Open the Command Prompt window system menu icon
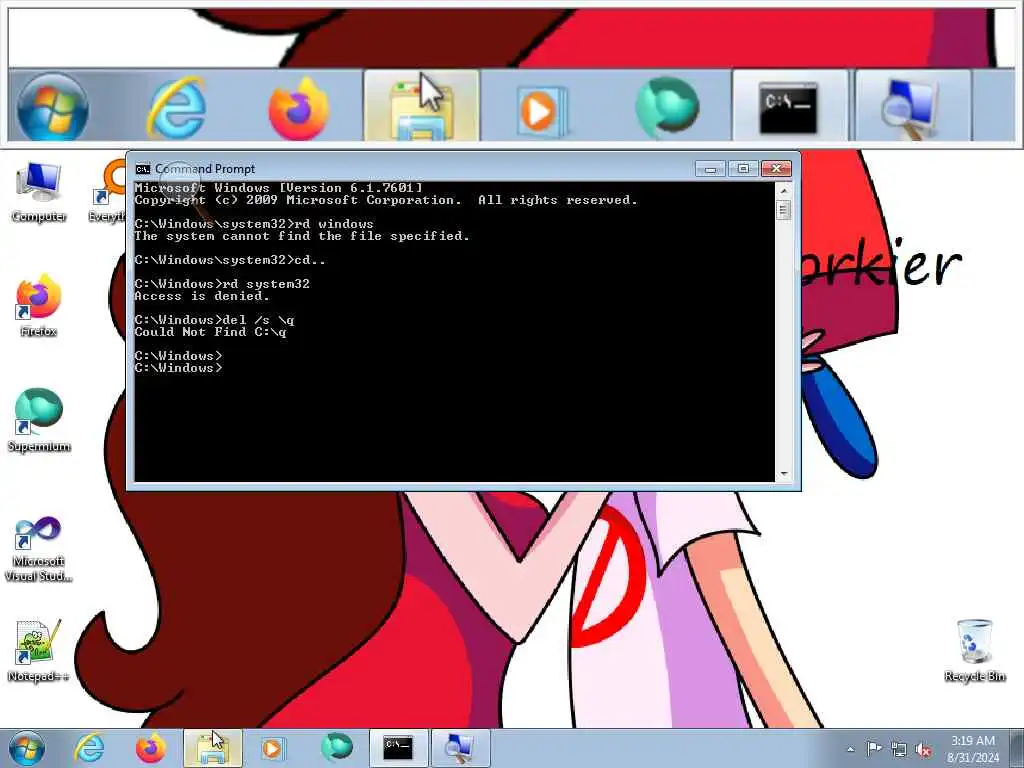Image resolution: width=1024 pixels, height=768 pixels. pyautogui.click(x=142, y=169)
